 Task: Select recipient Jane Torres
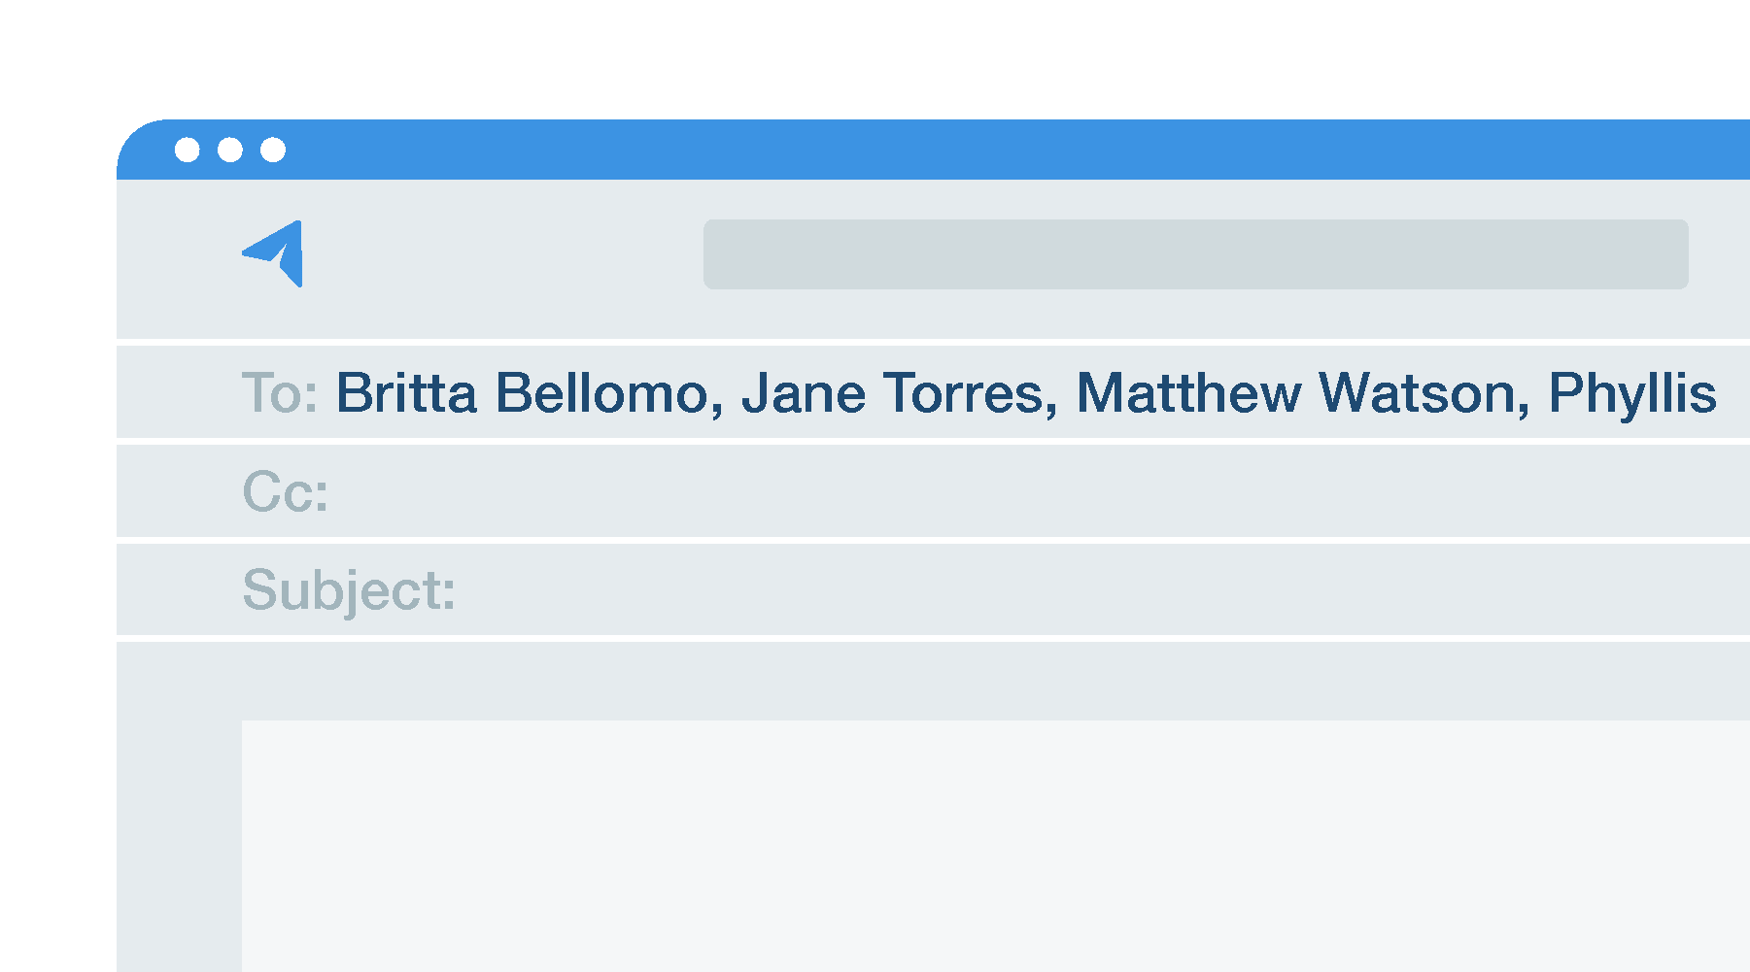(x=891, y=393)
